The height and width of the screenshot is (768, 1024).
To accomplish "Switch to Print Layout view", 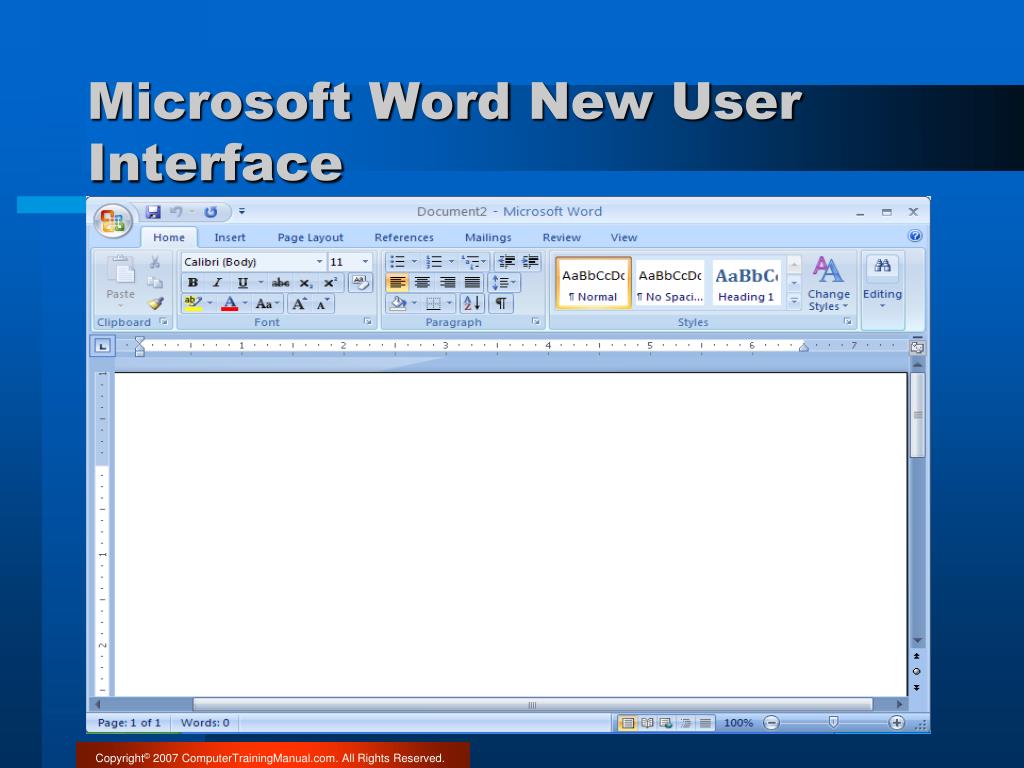I will coord(628,723).
